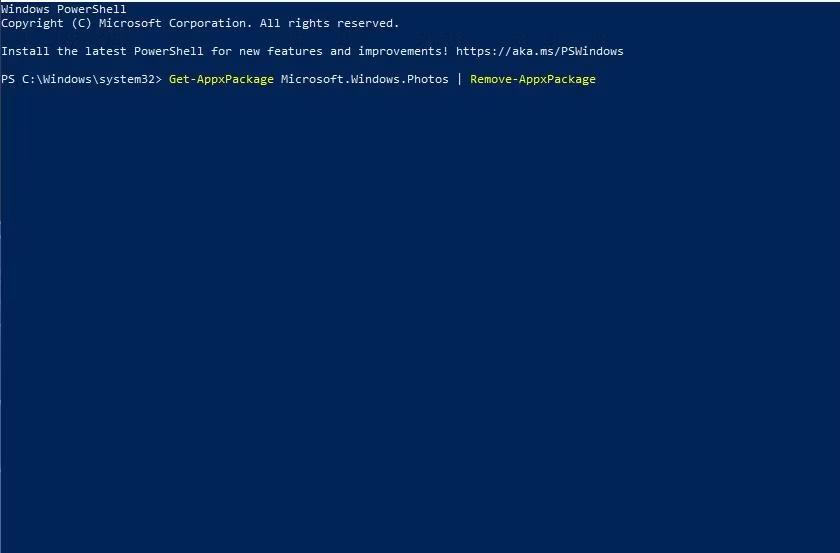This screenshot has width=840, height=553.
Task: Click the Remove-AppxPackage cmdlet text
Action: tap(533, 79)
